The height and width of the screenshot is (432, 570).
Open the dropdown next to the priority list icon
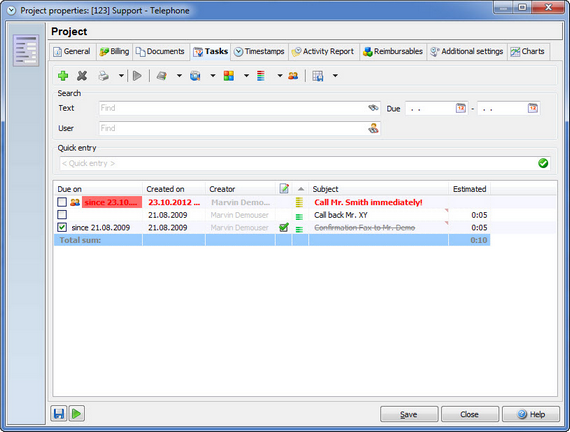click(280, 76)
